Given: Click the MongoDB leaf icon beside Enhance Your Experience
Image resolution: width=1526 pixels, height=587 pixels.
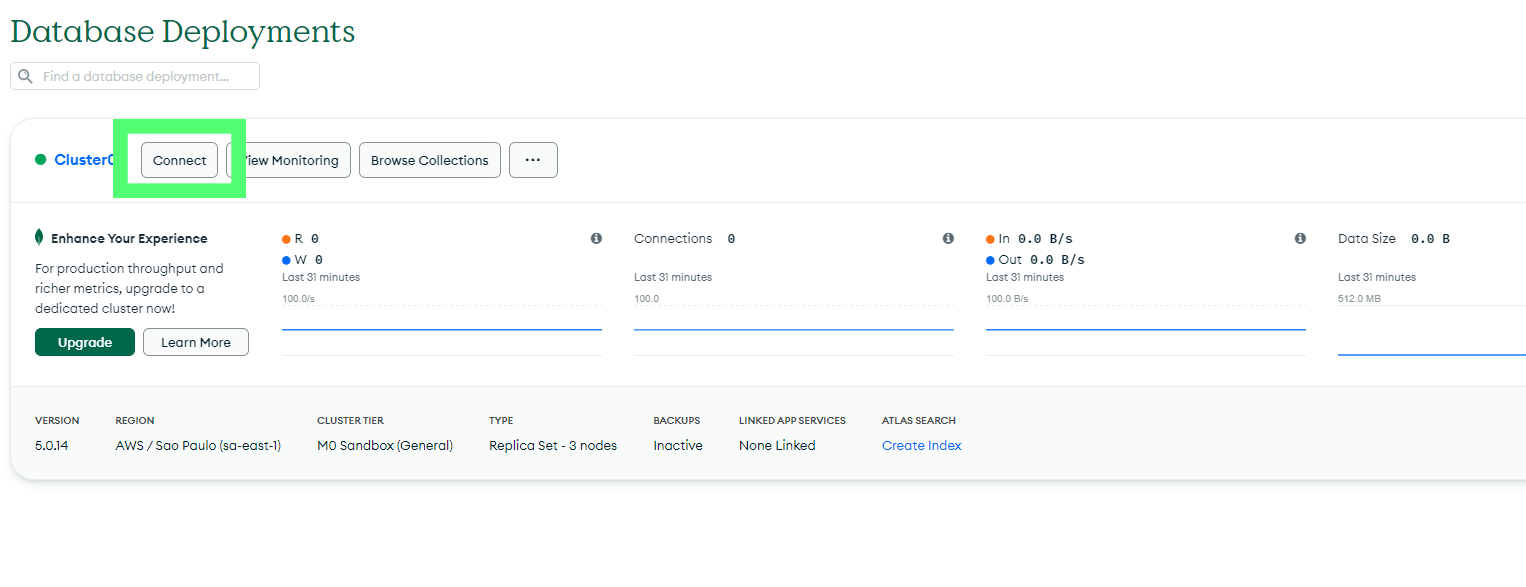Looking at the screenshot, I should (x=39, y=238).
